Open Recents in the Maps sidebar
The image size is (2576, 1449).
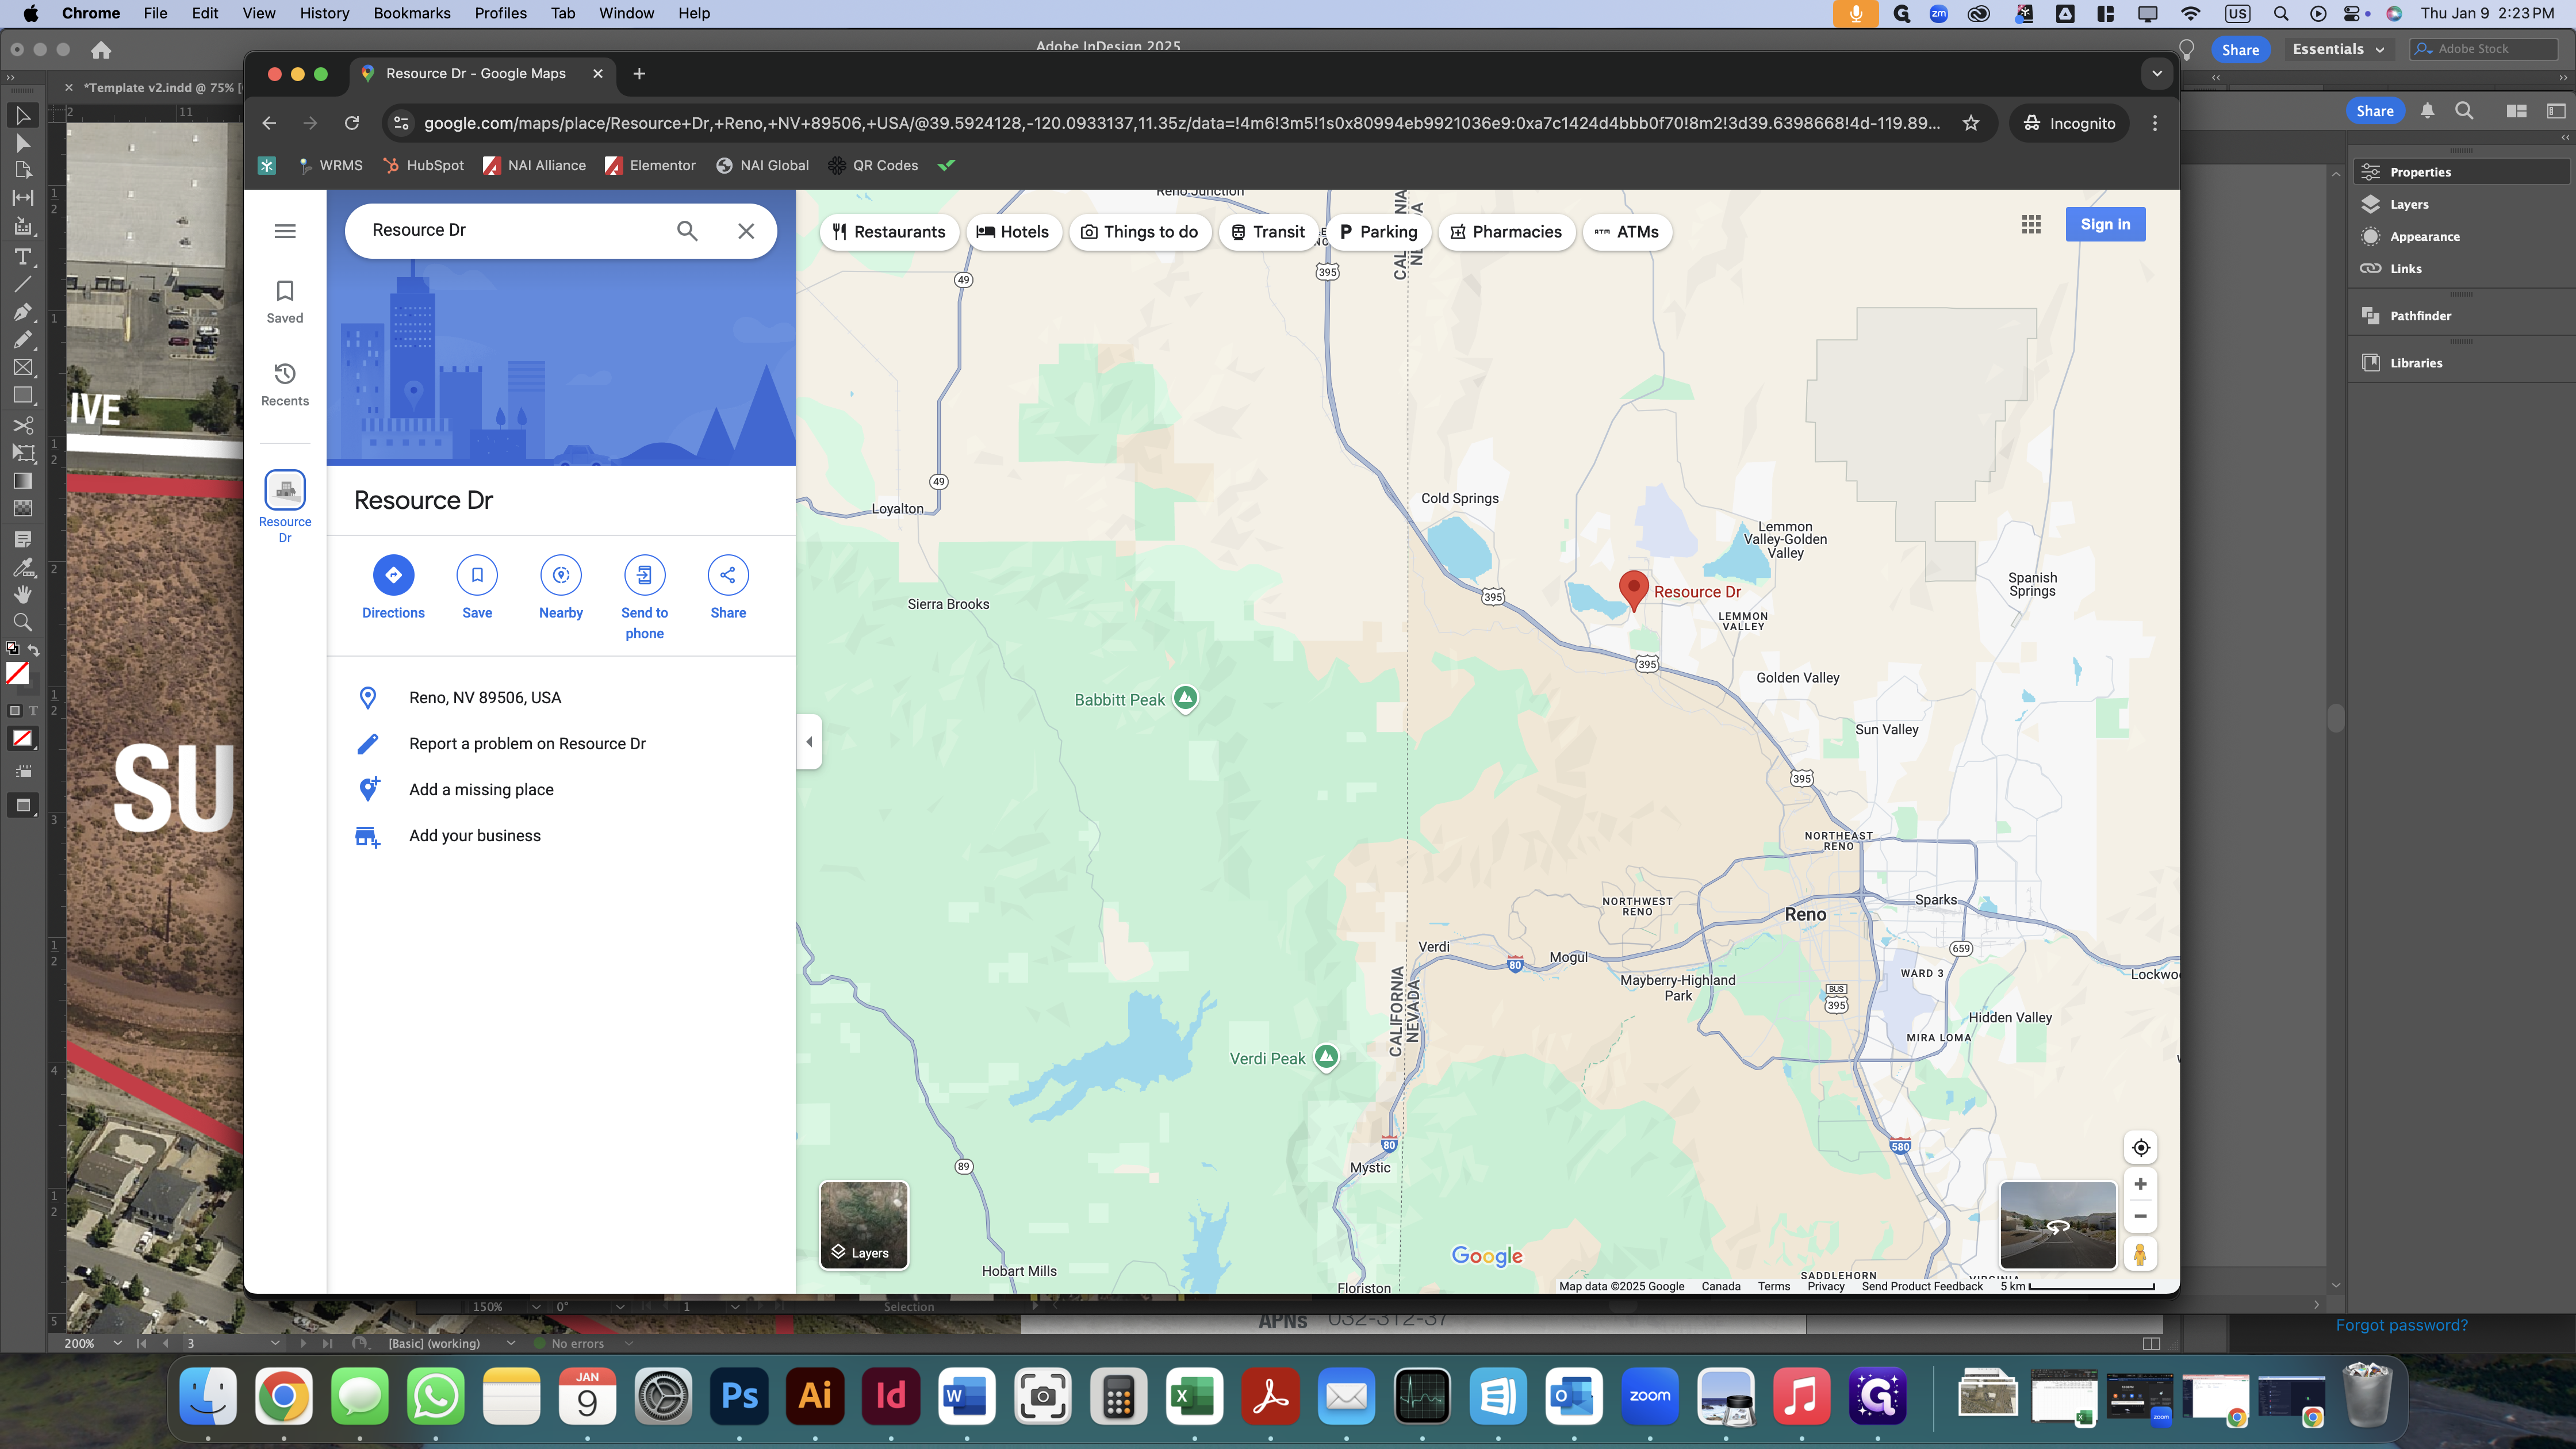285,385
